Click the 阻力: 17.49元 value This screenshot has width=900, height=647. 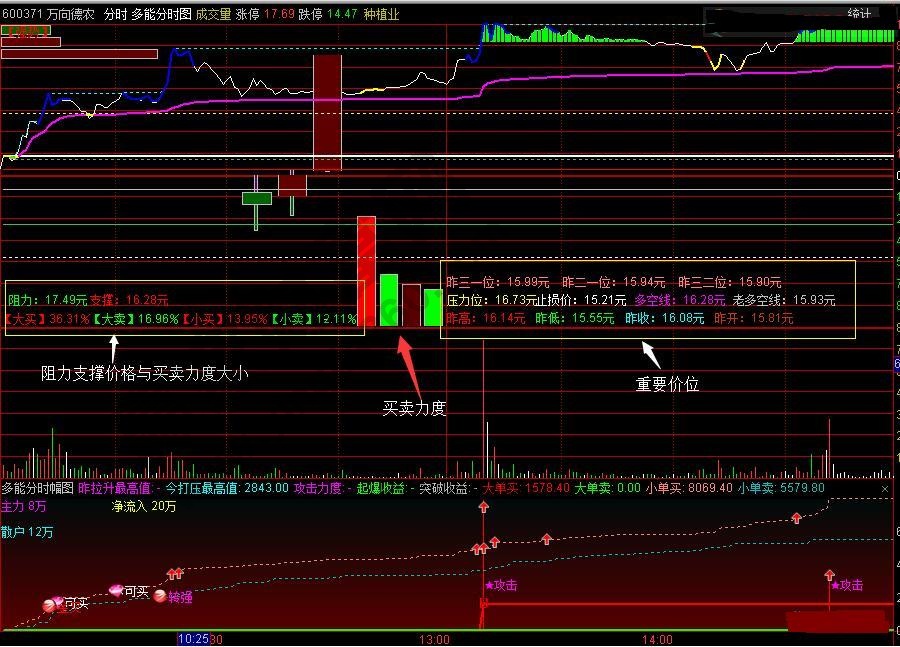48,300
